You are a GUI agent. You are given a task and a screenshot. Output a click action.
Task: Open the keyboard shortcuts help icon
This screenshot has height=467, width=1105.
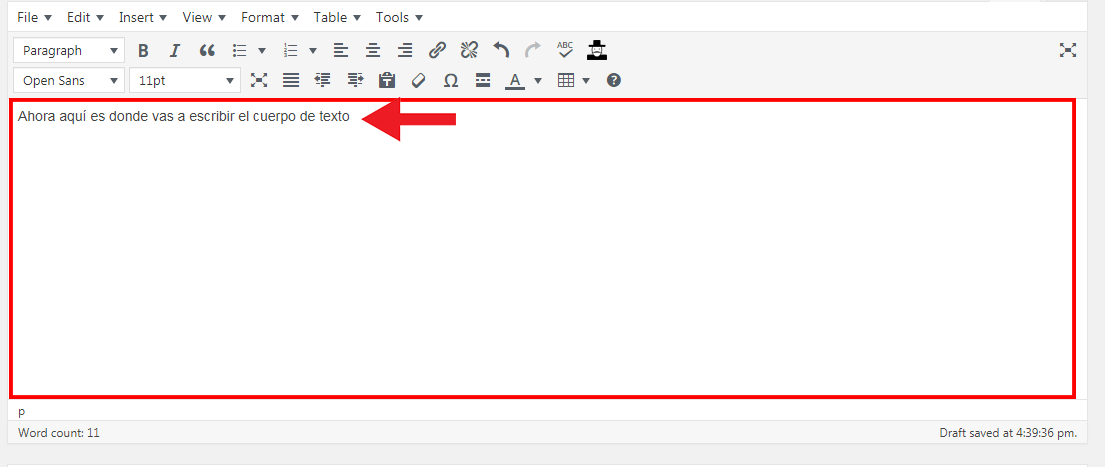[614, 80]
